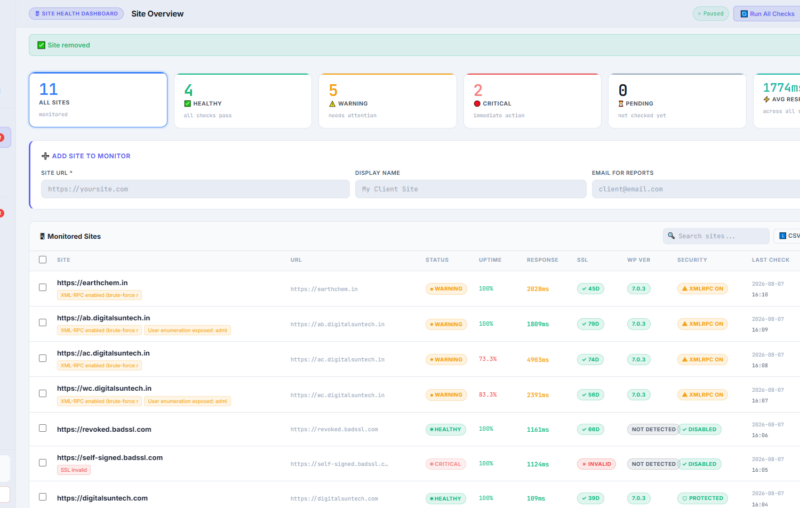
Task: Sort by the SECURITY column header
Action: pos(692,260)
